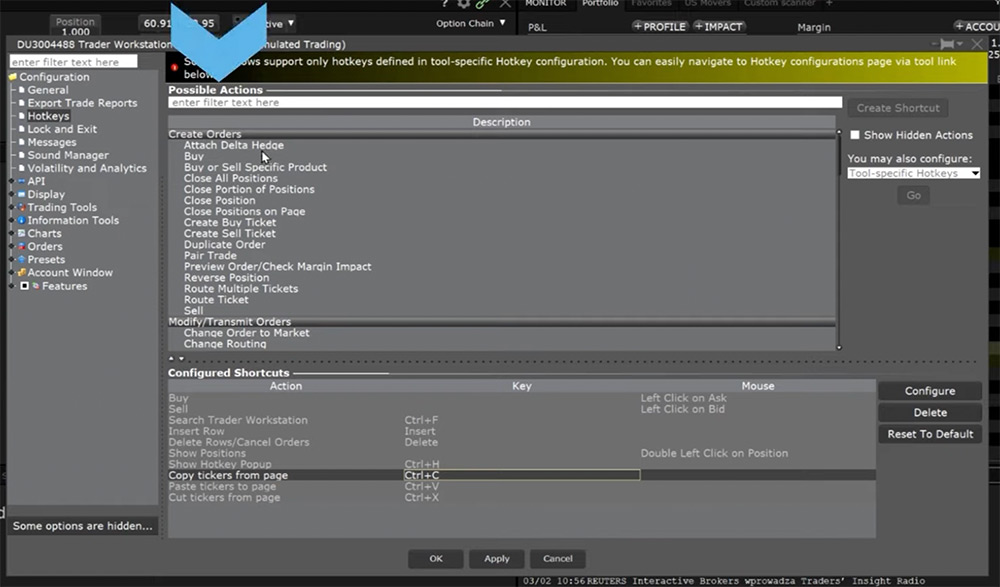The width and height of the screenshot is (1000, 587).
Task: Toggle the Features checkbox in tree
Action: point(25,286)
